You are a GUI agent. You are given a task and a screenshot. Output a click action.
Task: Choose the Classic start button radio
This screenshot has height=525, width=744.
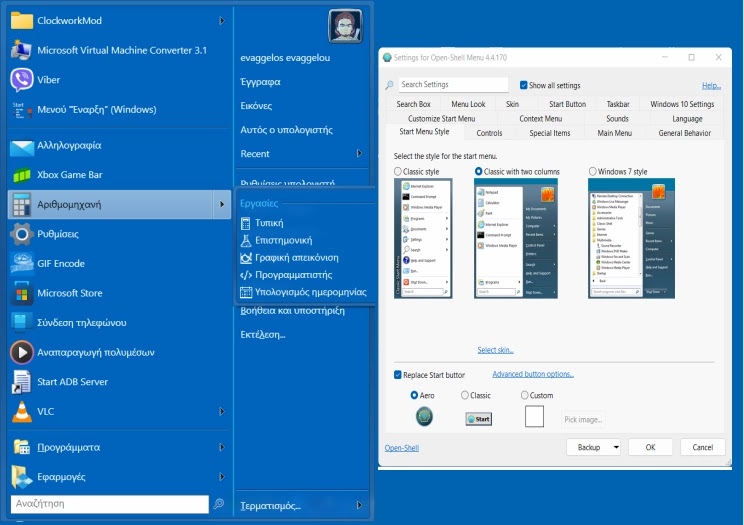(465, 395)
